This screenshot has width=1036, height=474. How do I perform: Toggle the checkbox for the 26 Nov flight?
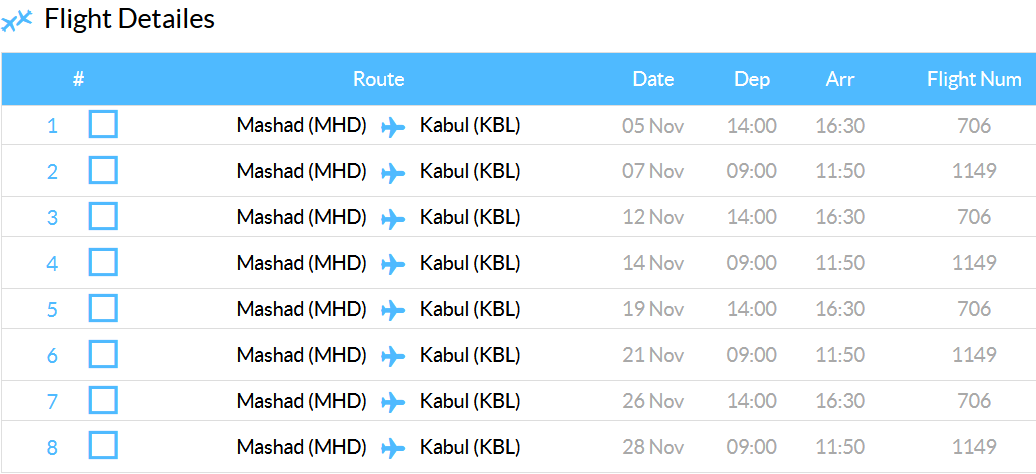pyautogui.click(x=103, y=399)
